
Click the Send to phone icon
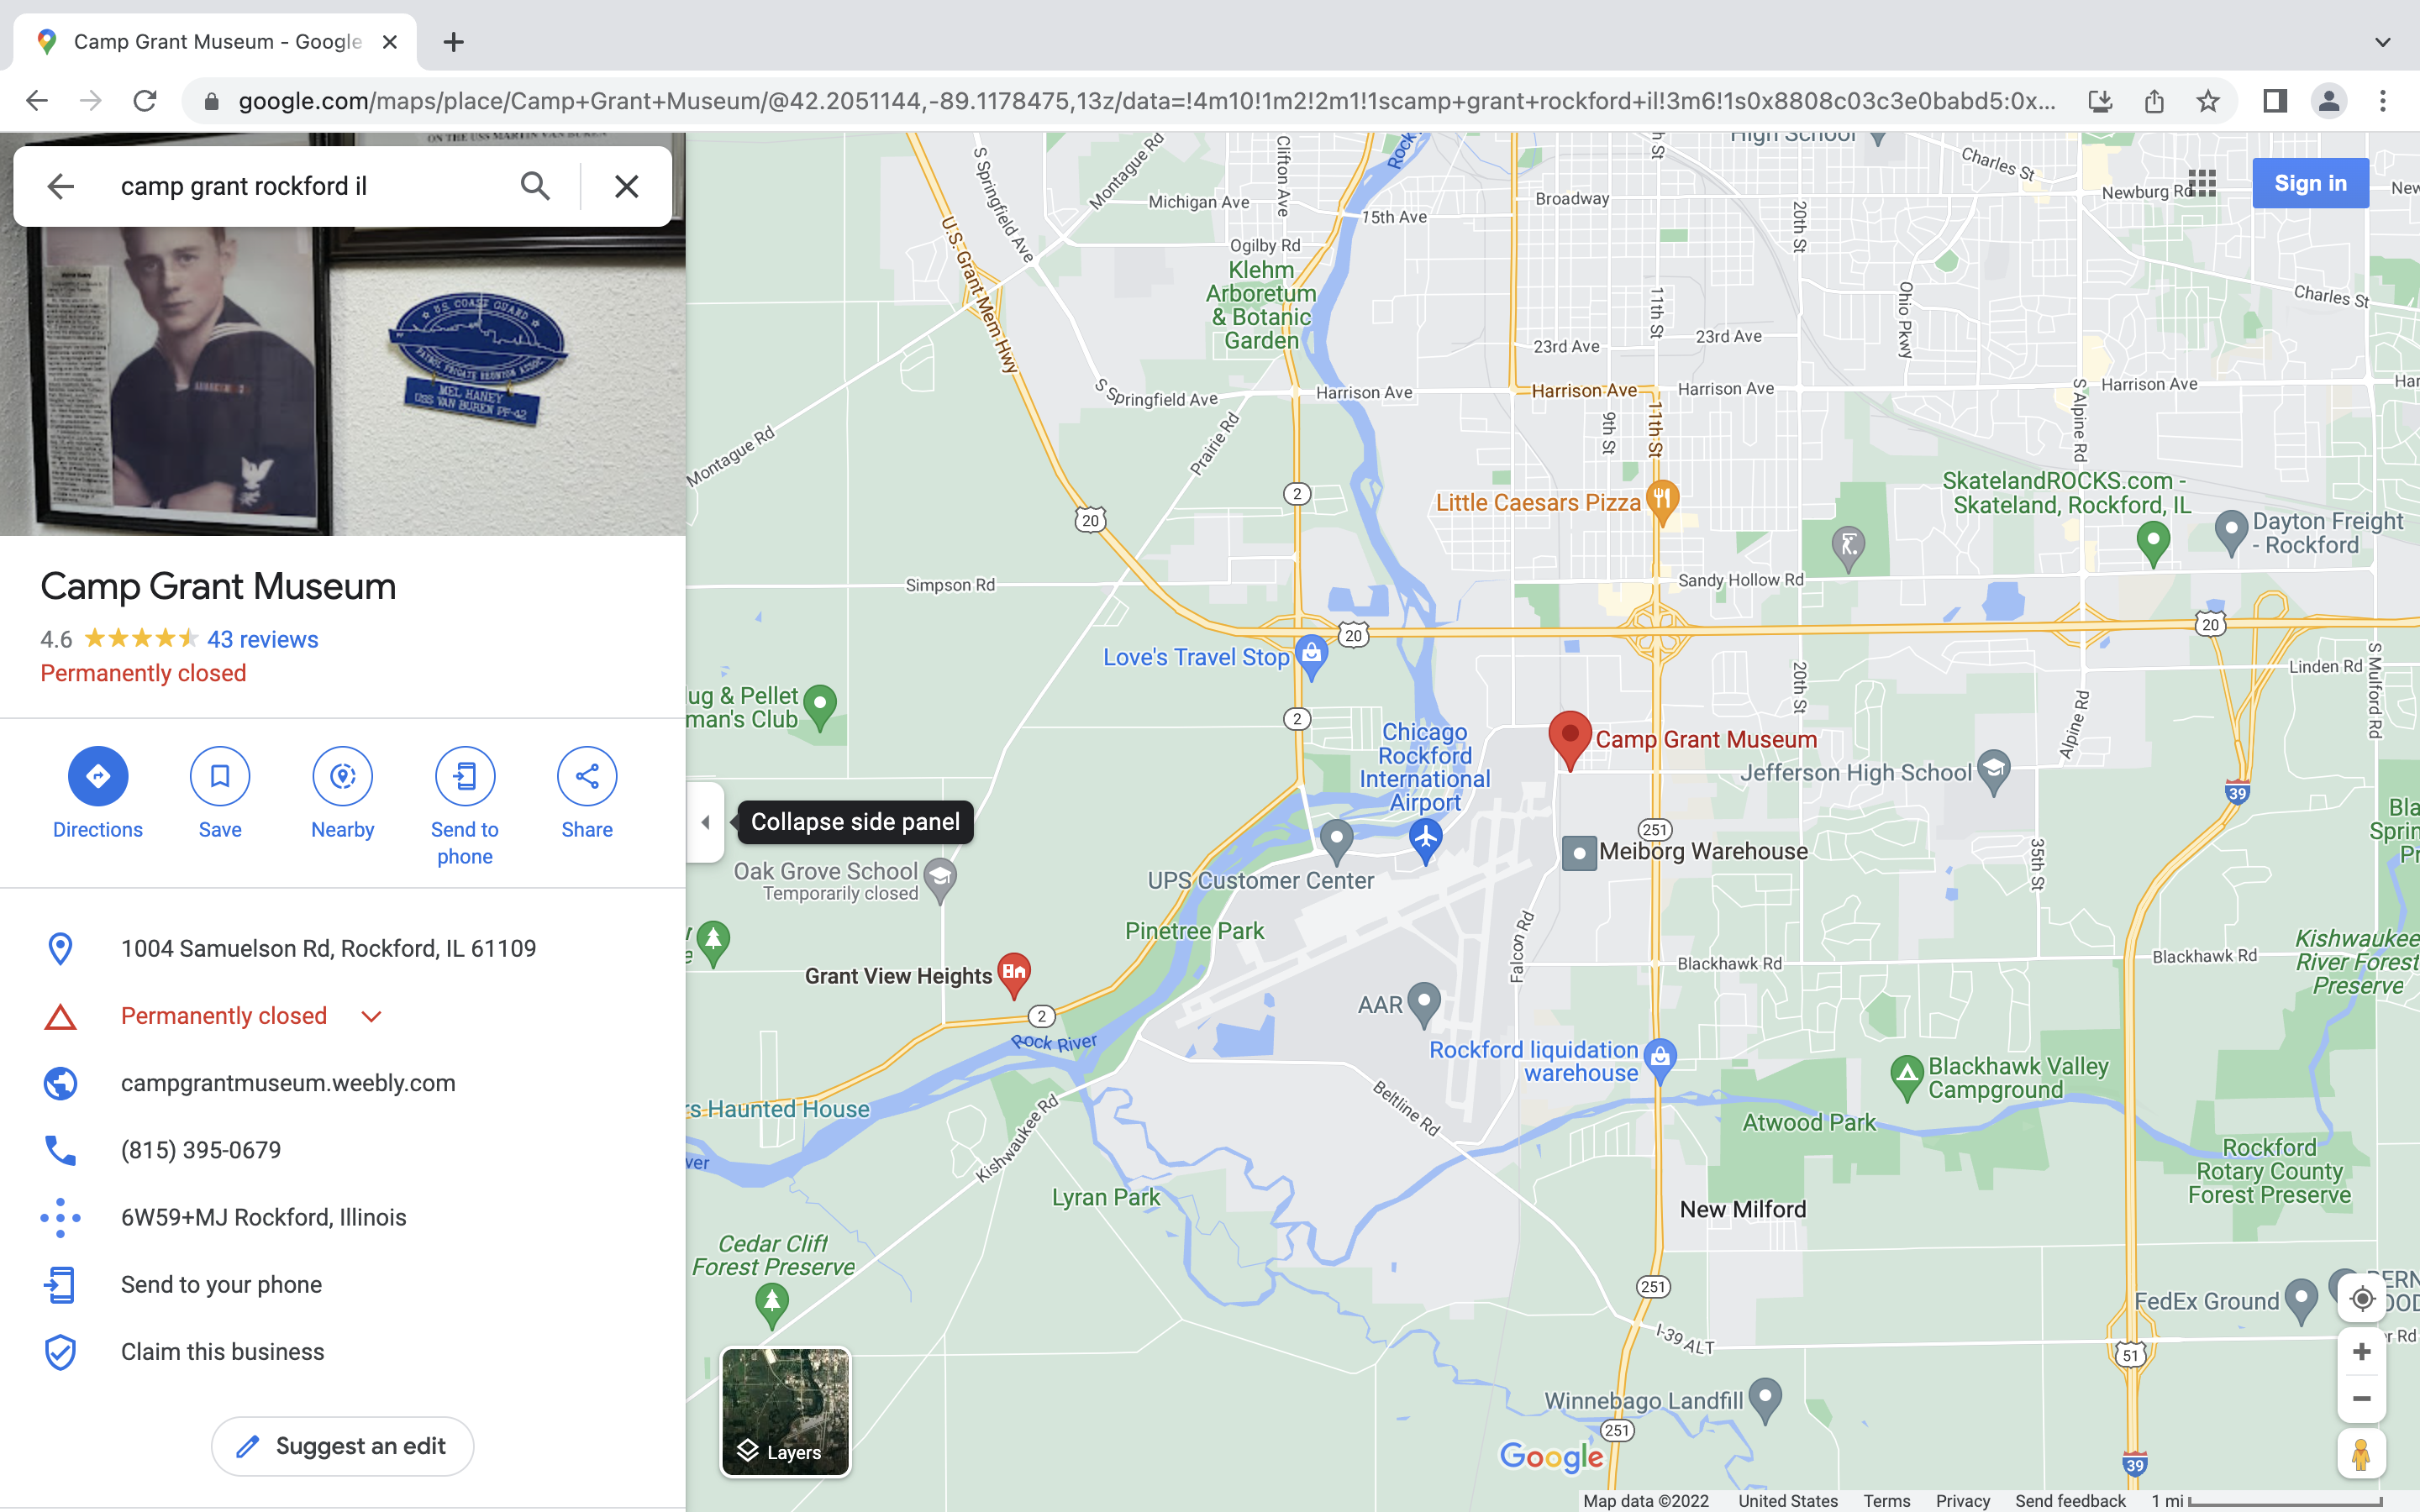click(x=465, y=776)
